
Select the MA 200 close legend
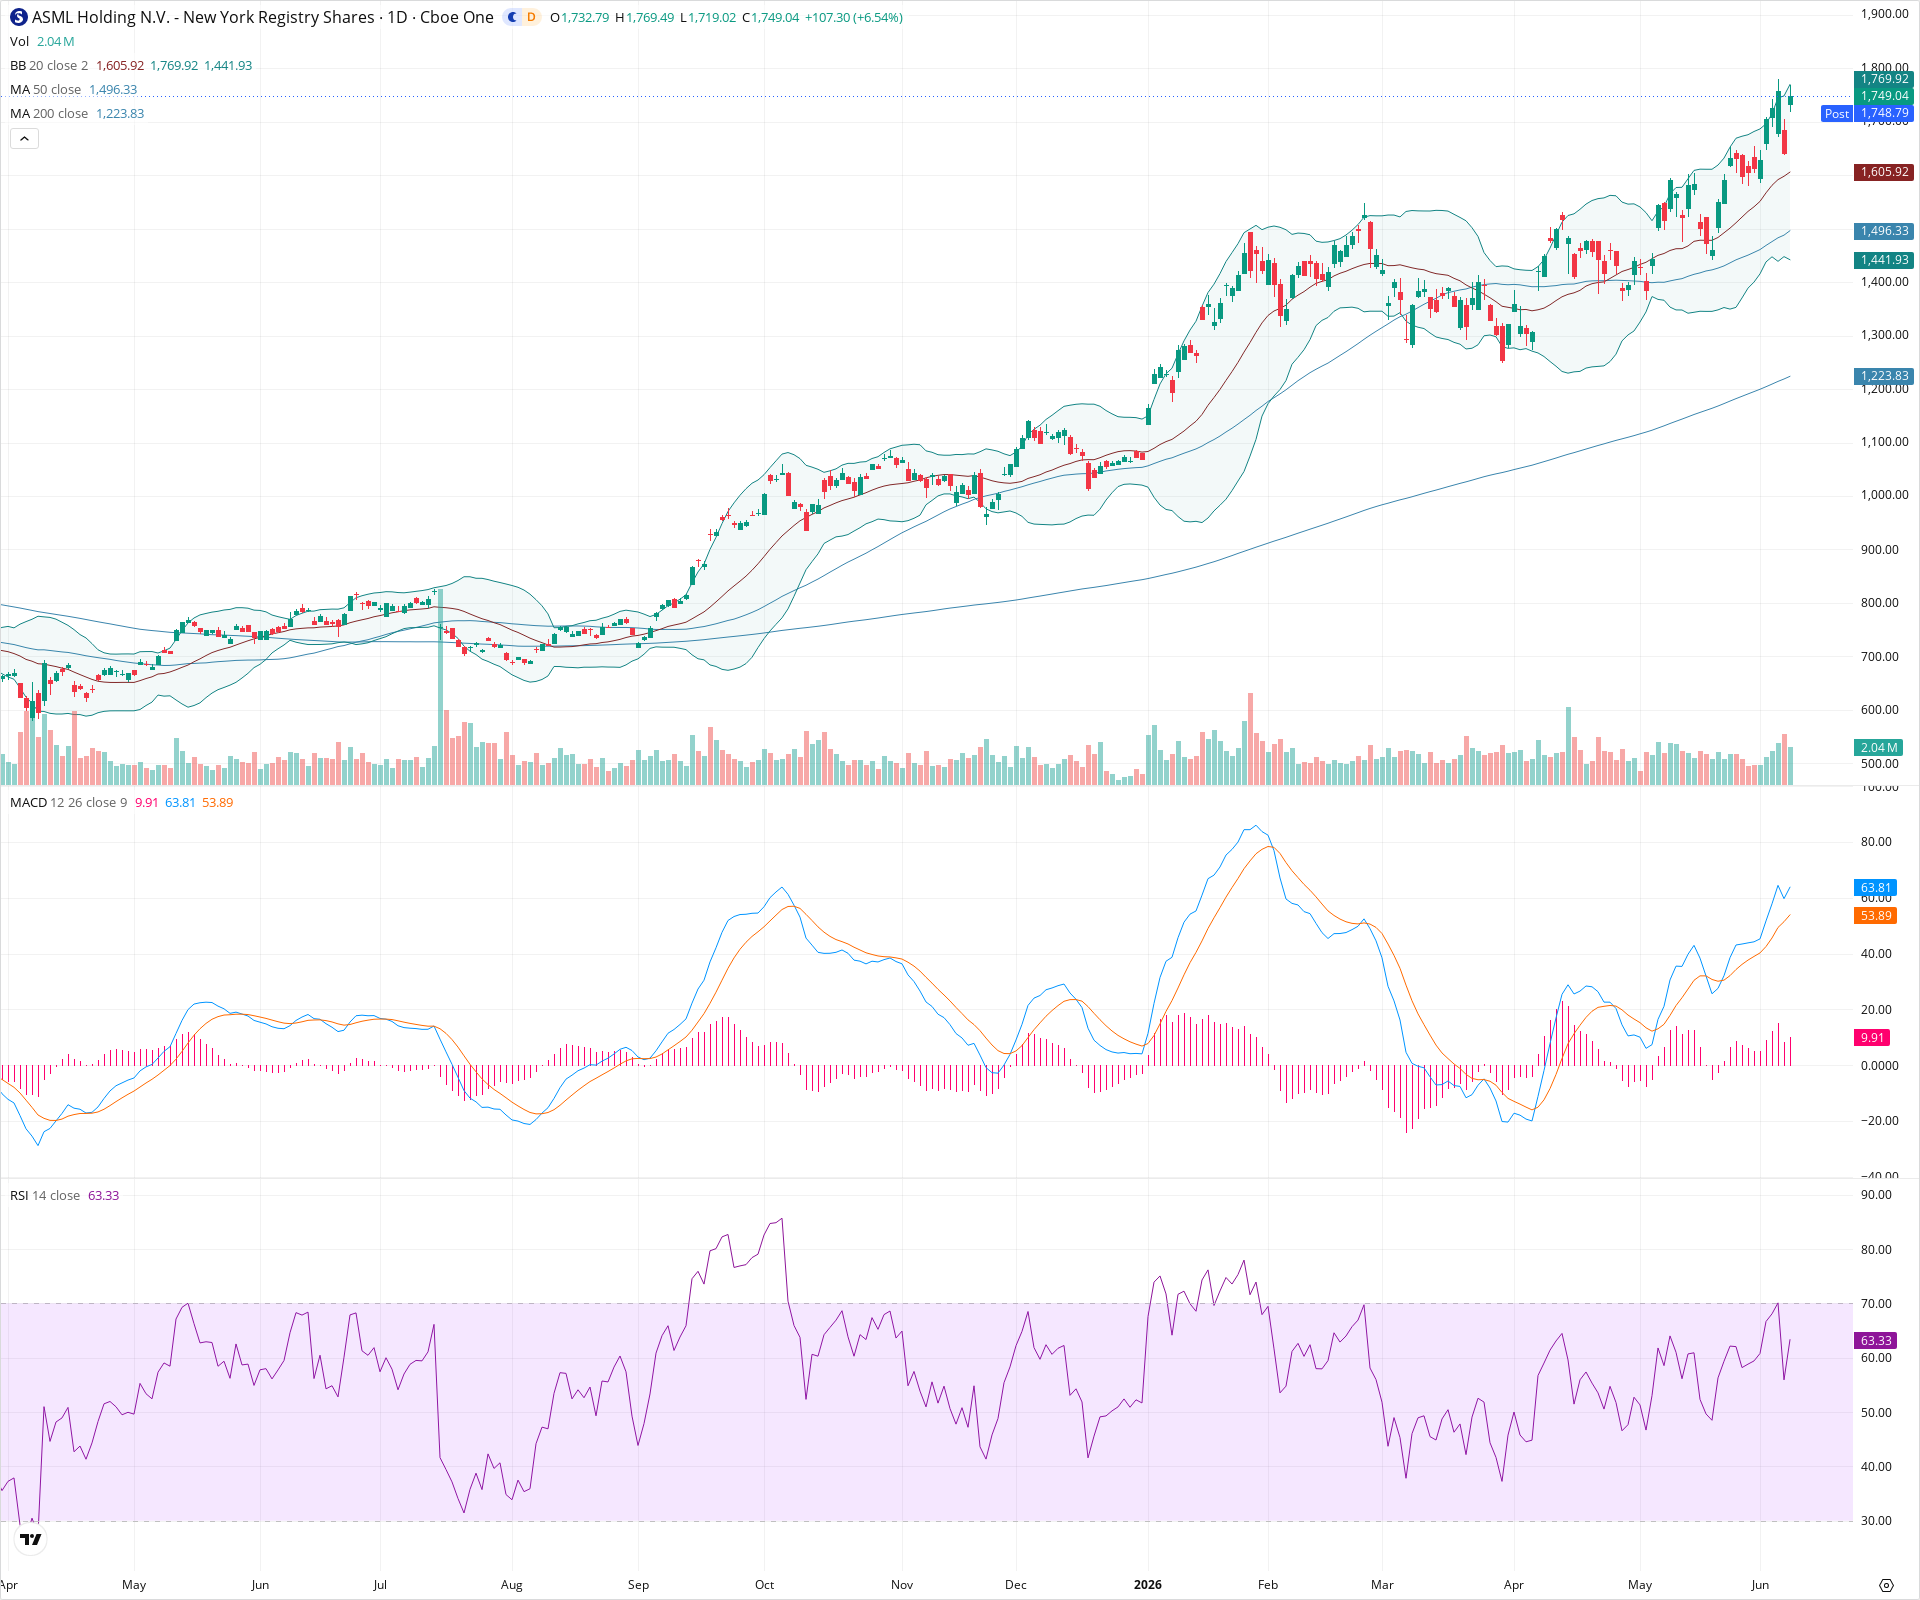tap(49, 113)
